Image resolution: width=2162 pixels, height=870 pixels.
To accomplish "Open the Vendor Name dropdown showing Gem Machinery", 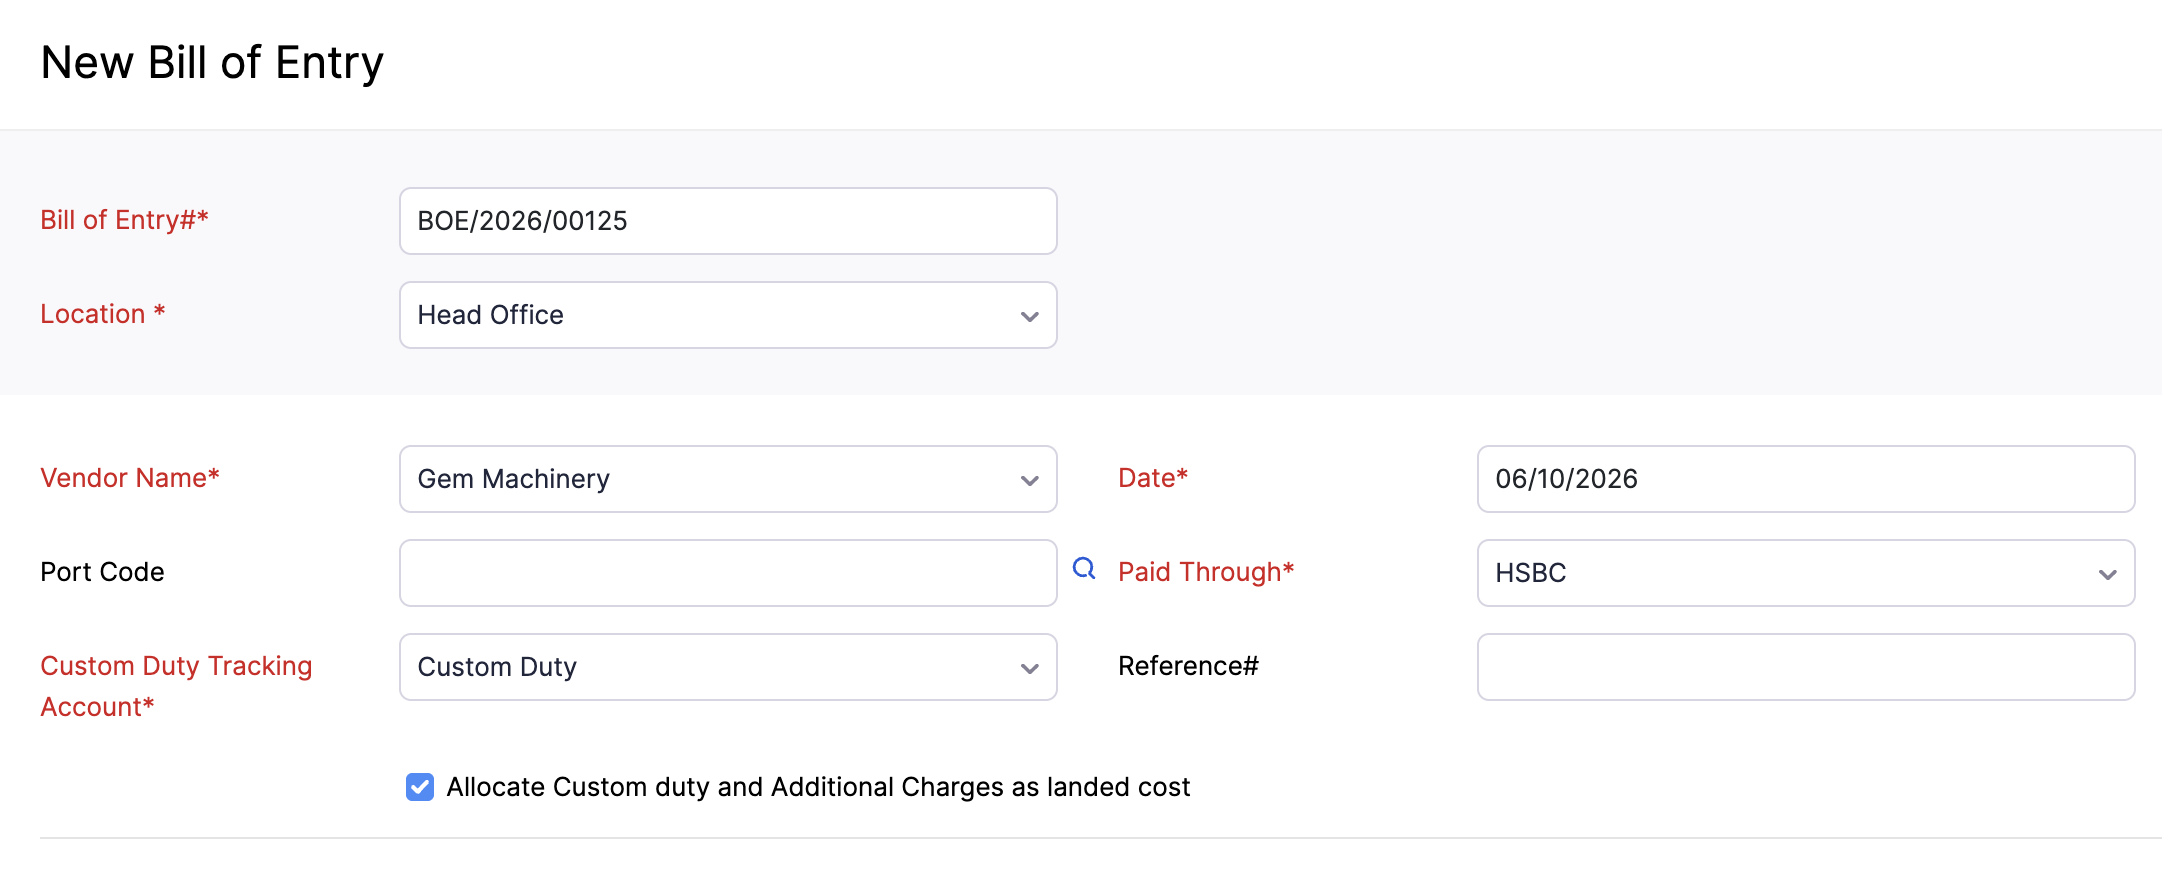I will [728, 479].
